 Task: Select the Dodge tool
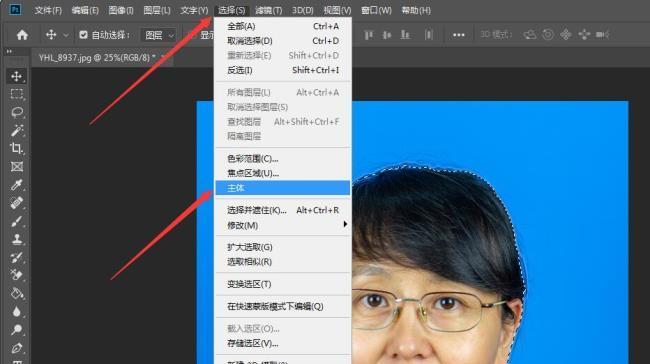(x=17, y=330)
